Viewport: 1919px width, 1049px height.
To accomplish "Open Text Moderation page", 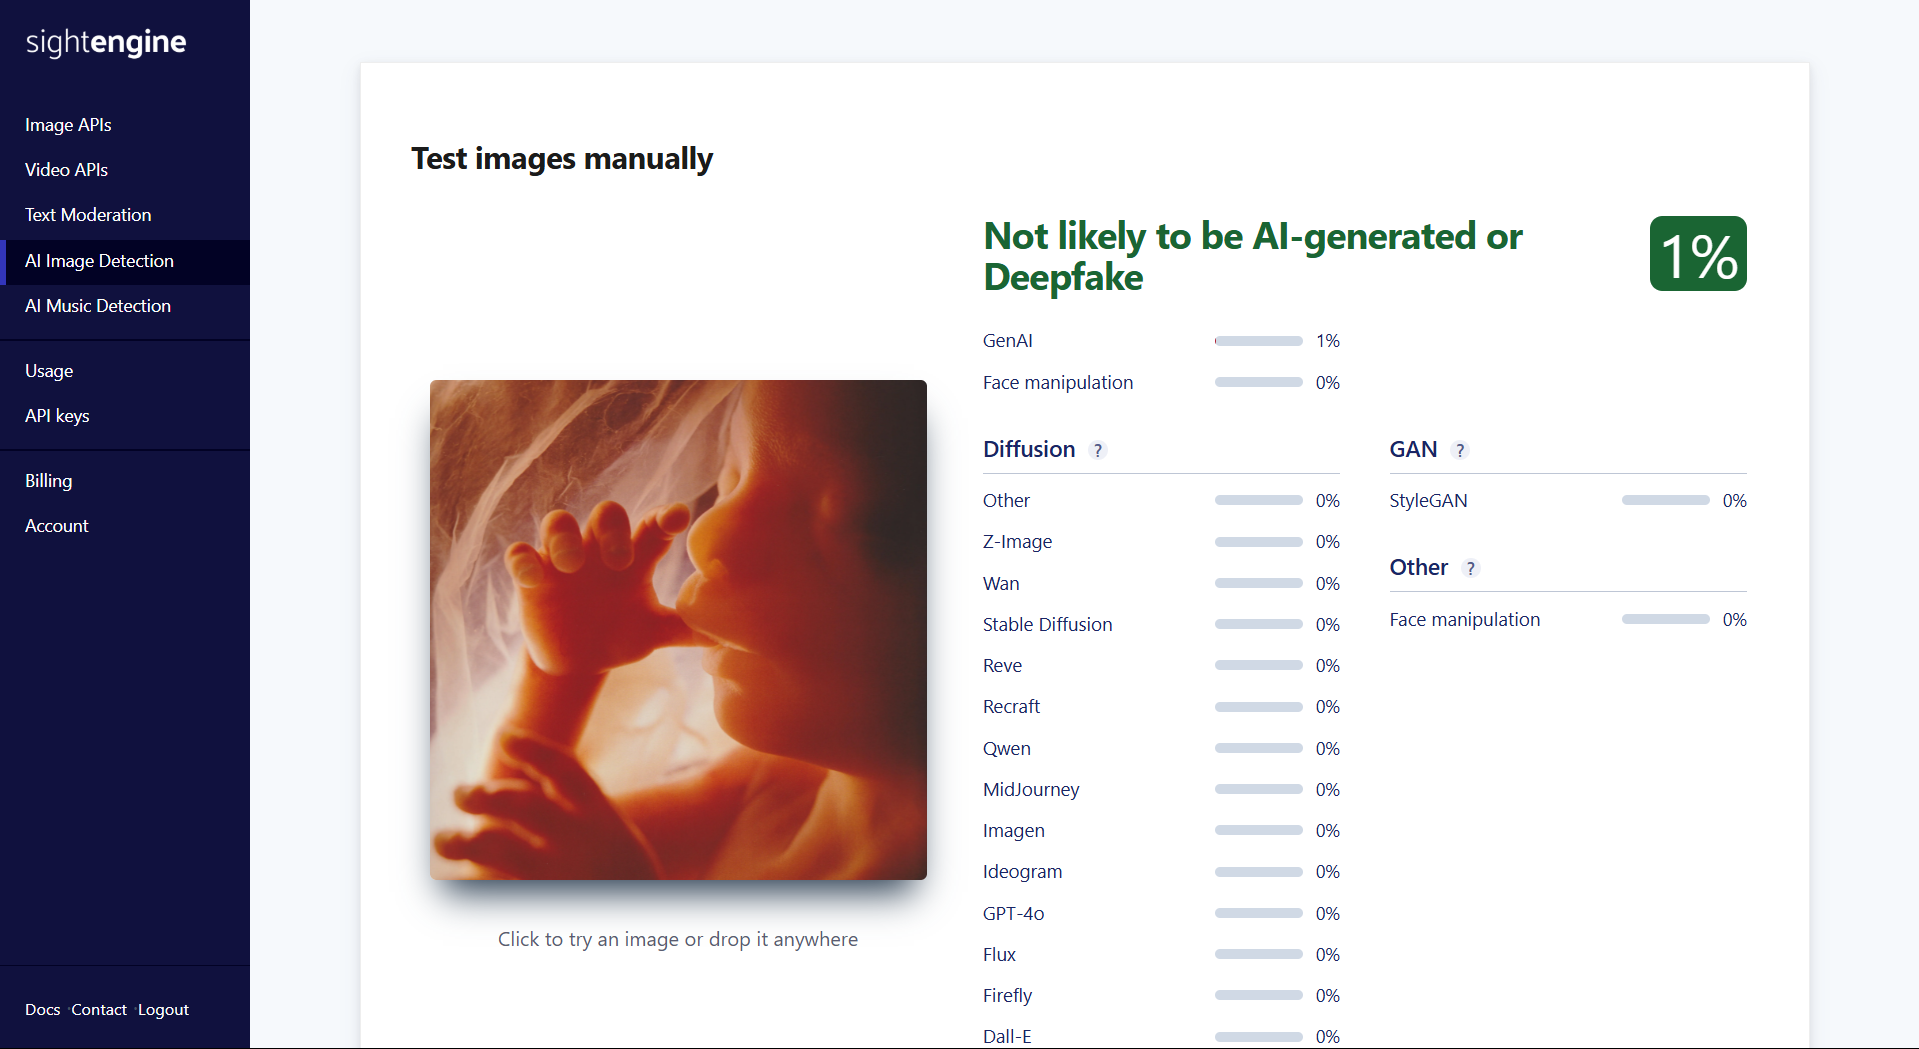I will (x=88, y=215).
